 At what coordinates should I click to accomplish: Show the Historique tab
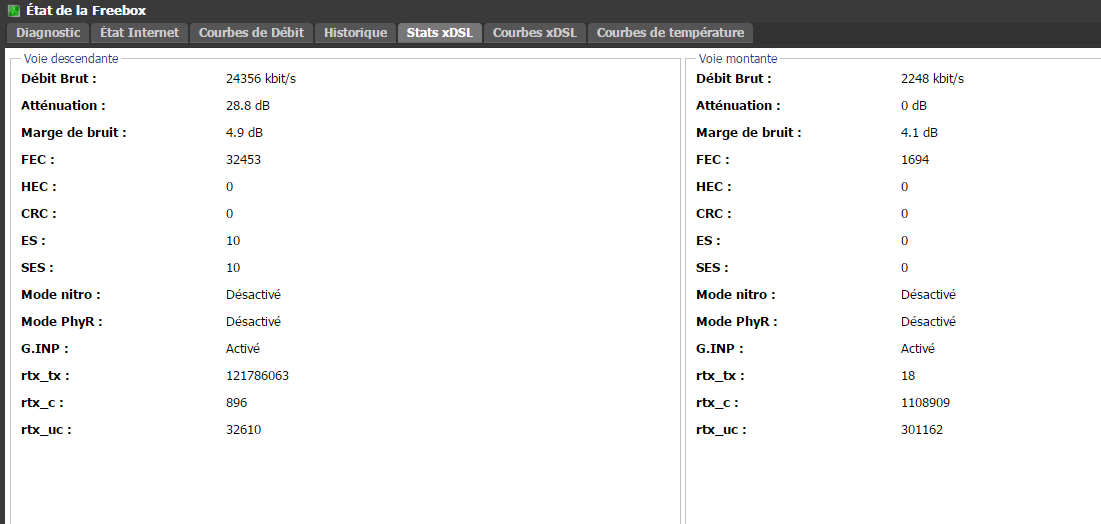tap(355, 33)
